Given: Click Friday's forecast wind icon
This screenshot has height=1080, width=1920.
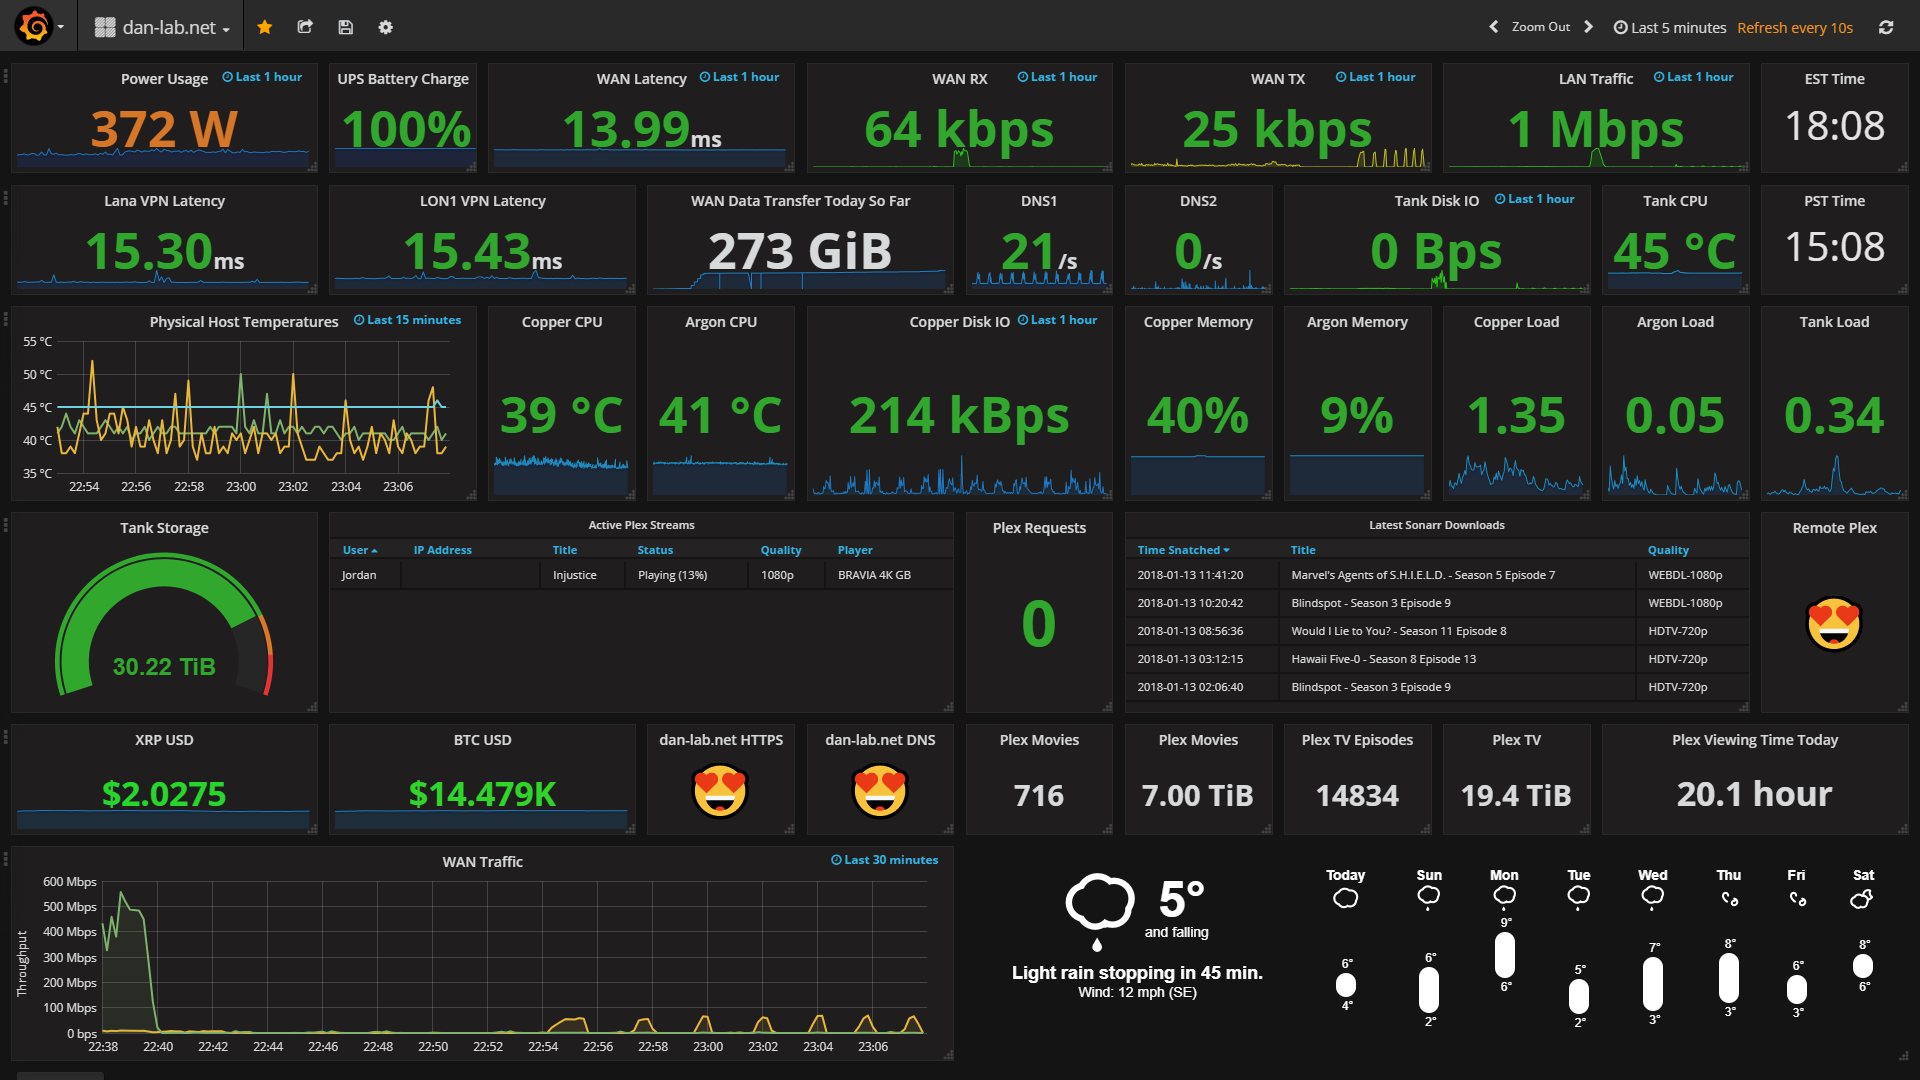Looking at the screenshot, I should (x=1797, y=898).
